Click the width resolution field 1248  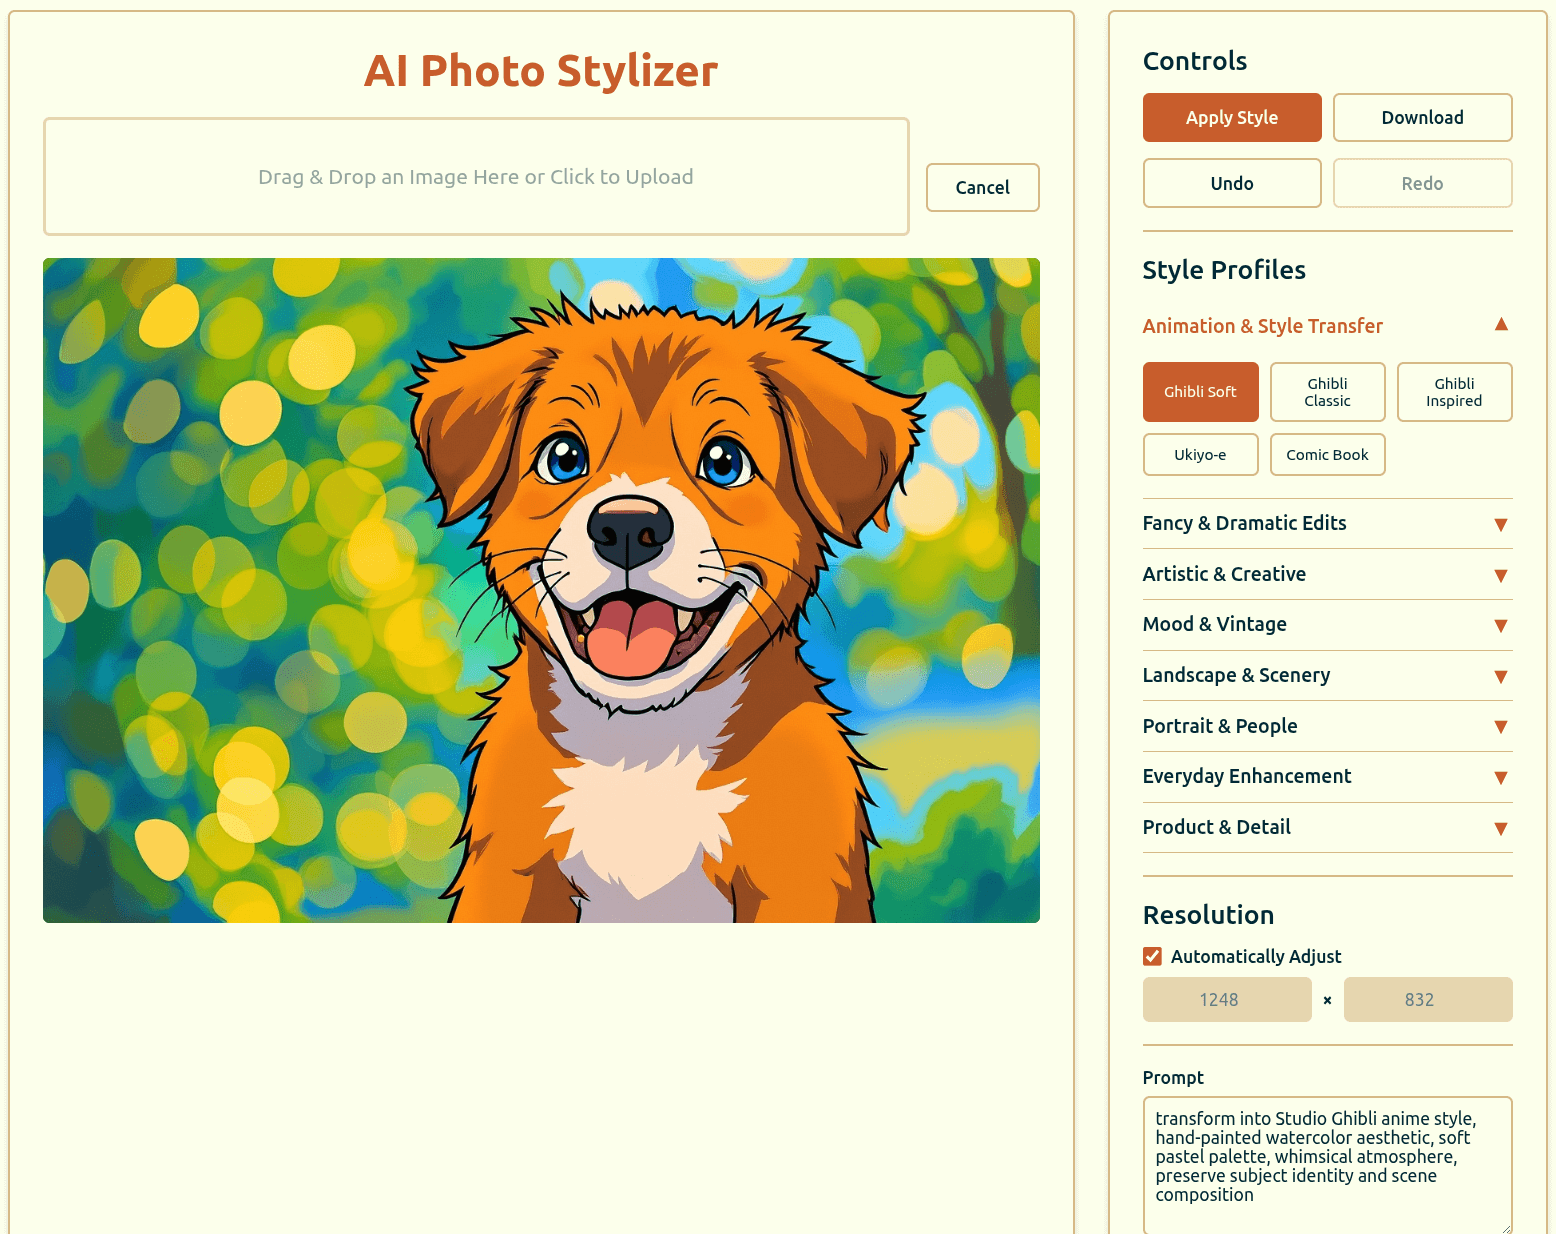point(1227,999)
